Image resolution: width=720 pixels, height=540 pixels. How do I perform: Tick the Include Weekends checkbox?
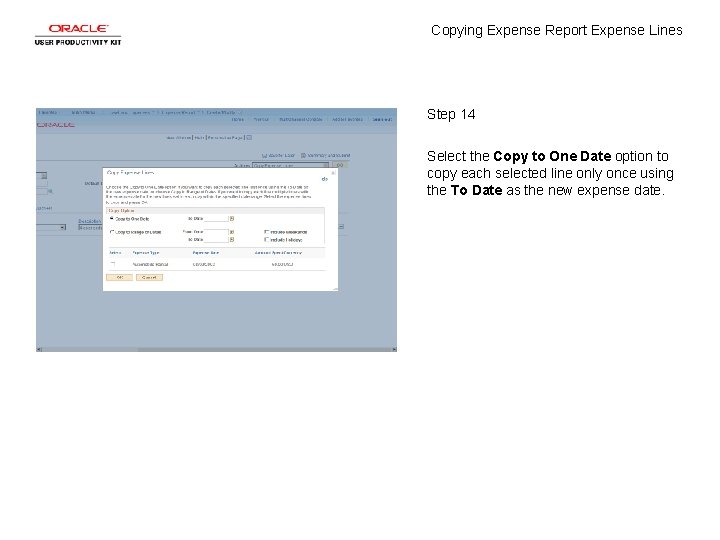tap(266, 232)
